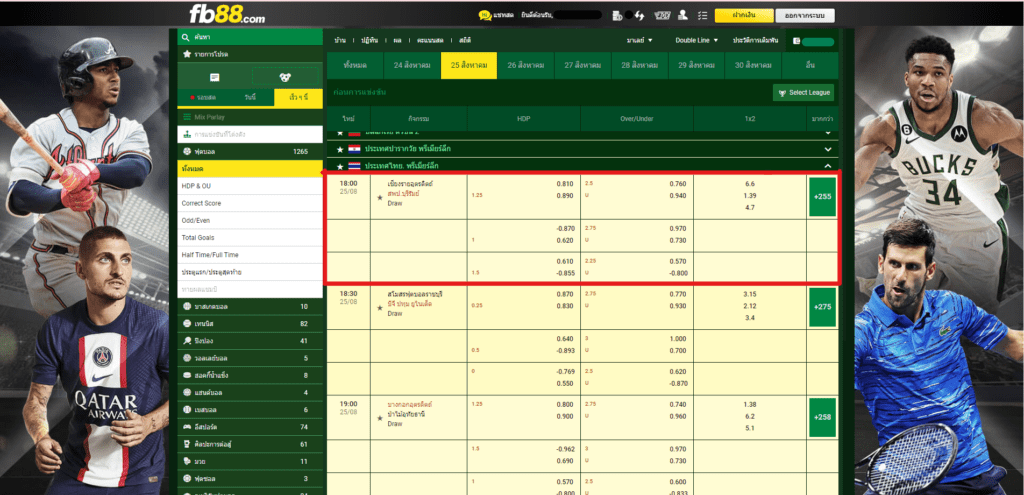
Task: Select the 26 สิงหาคม date tab
Action: (526, 65)
